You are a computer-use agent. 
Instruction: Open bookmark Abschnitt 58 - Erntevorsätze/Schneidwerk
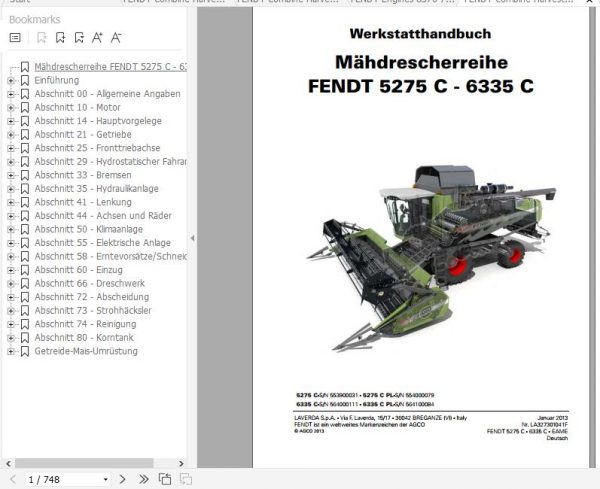(110, 256)
